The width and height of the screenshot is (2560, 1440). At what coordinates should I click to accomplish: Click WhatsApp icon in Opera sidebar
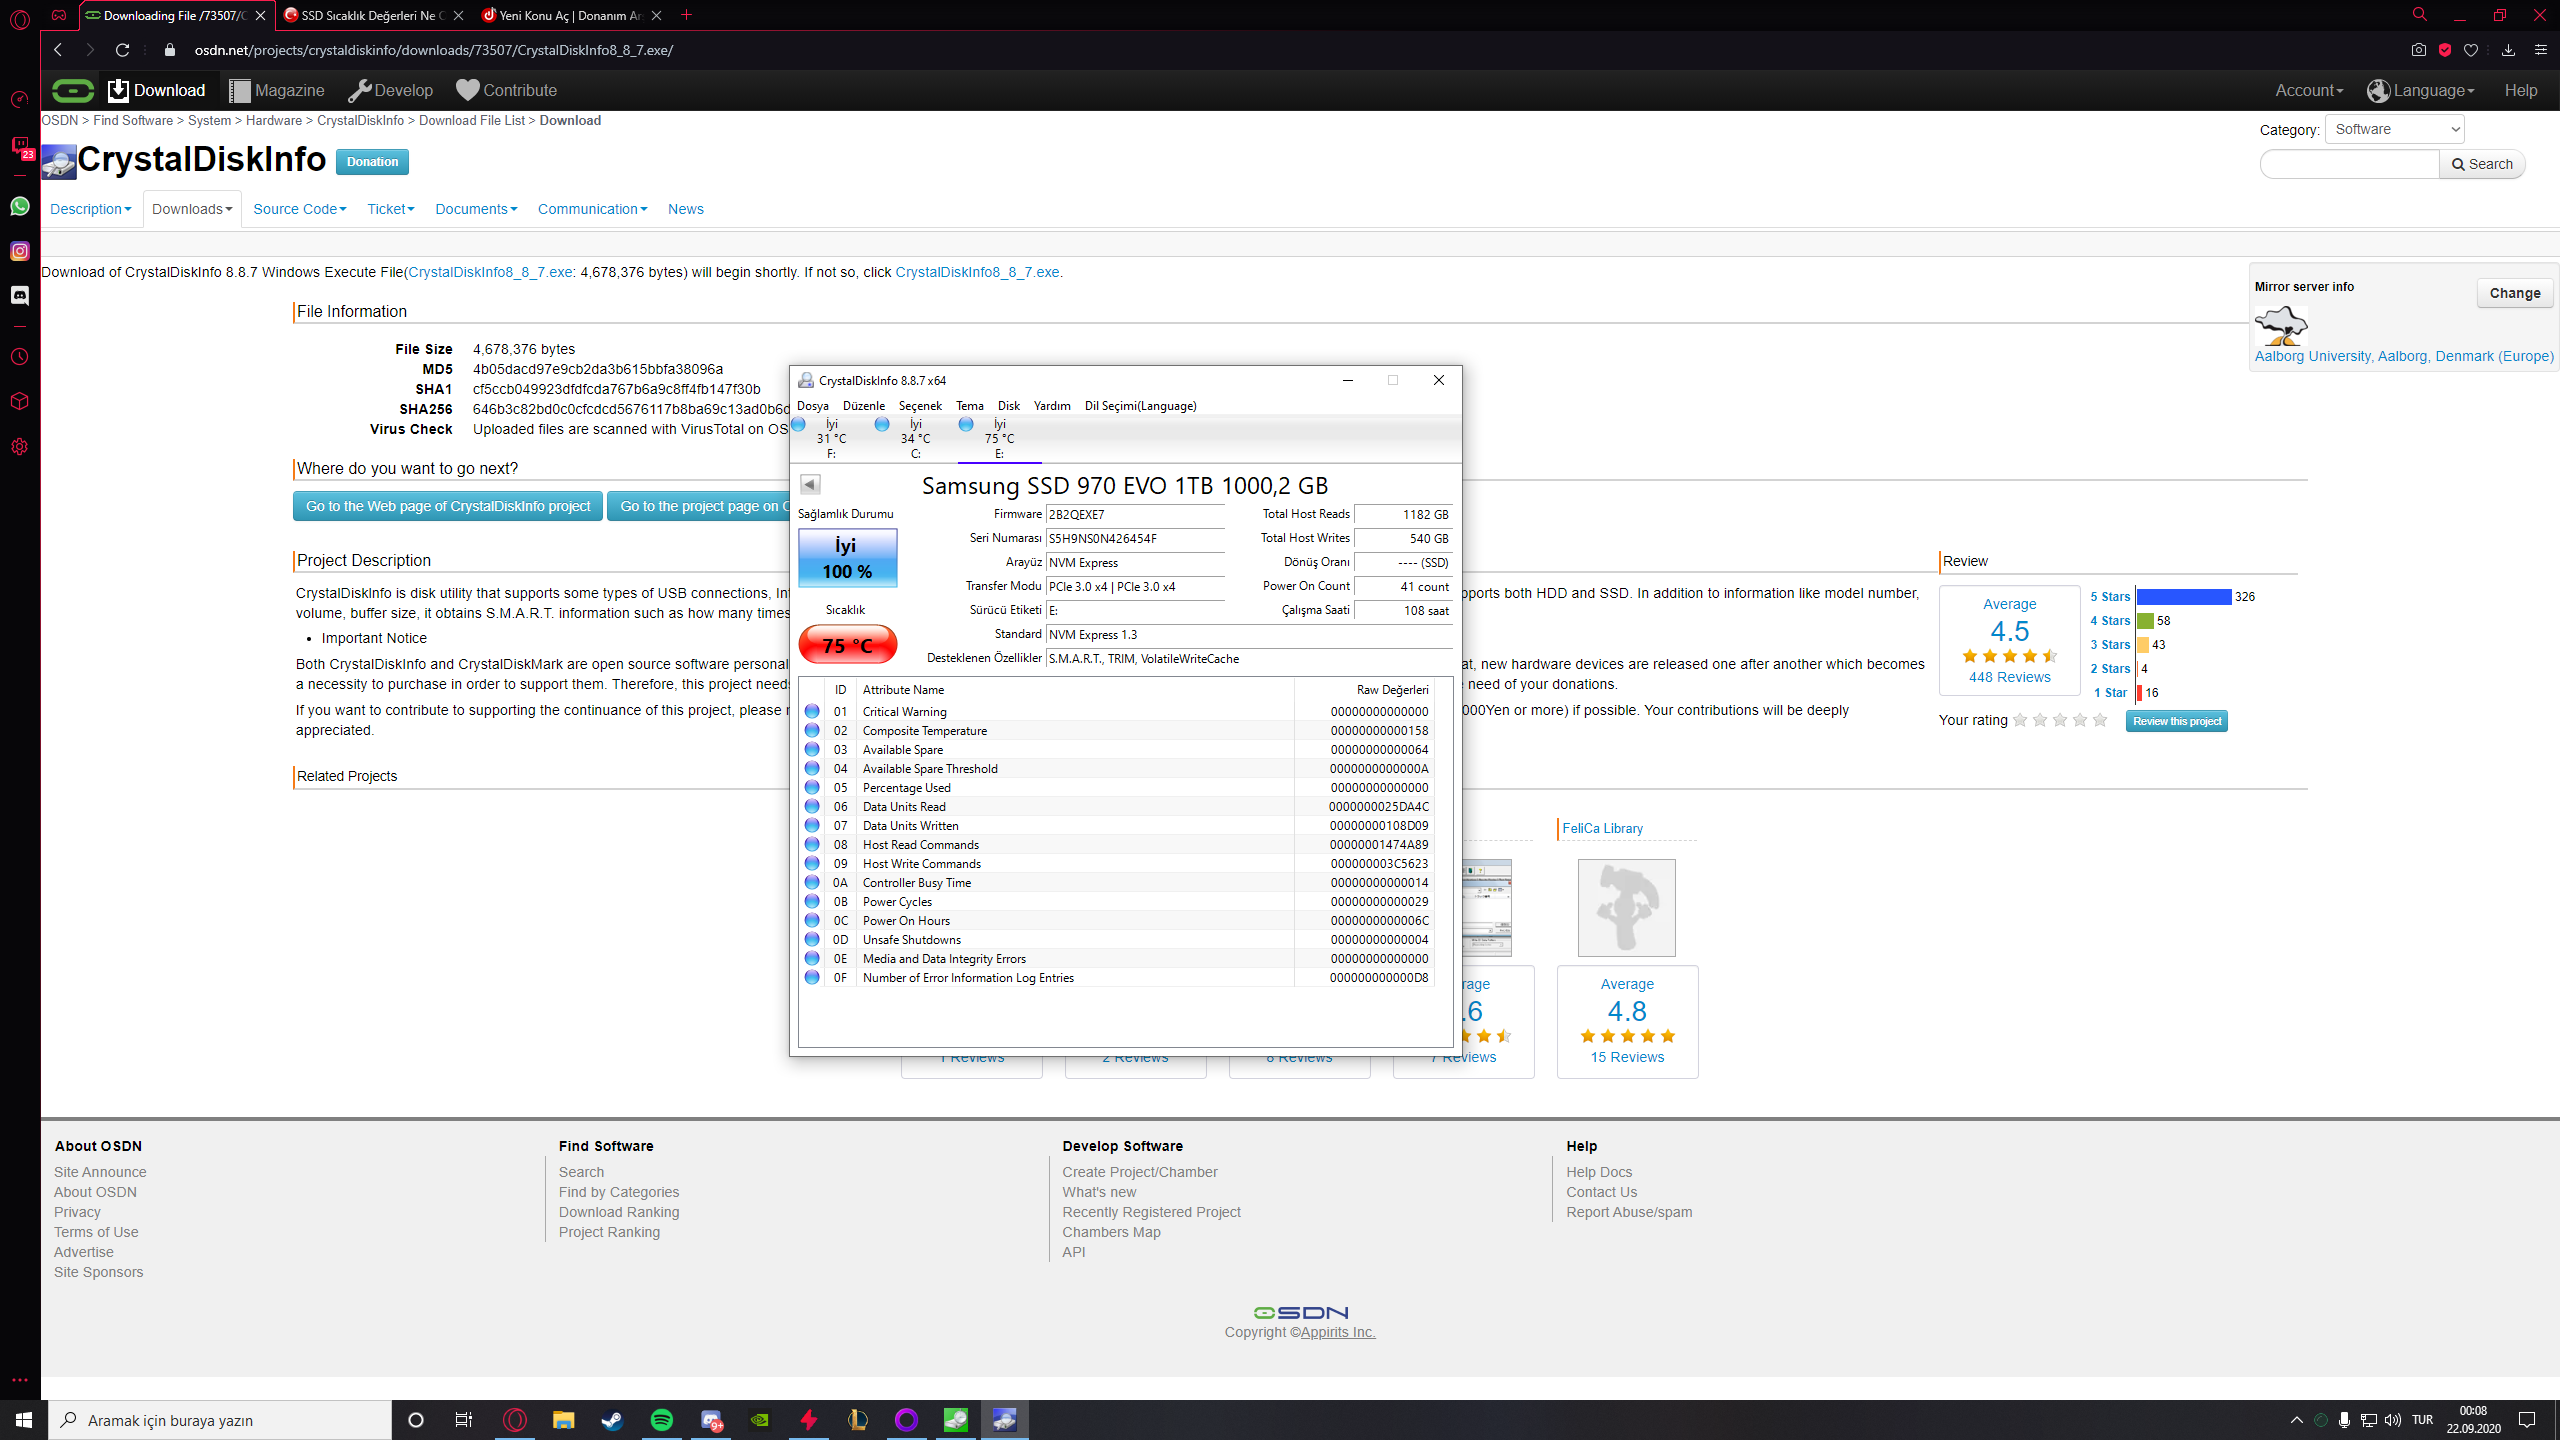[x=19, y=206]
